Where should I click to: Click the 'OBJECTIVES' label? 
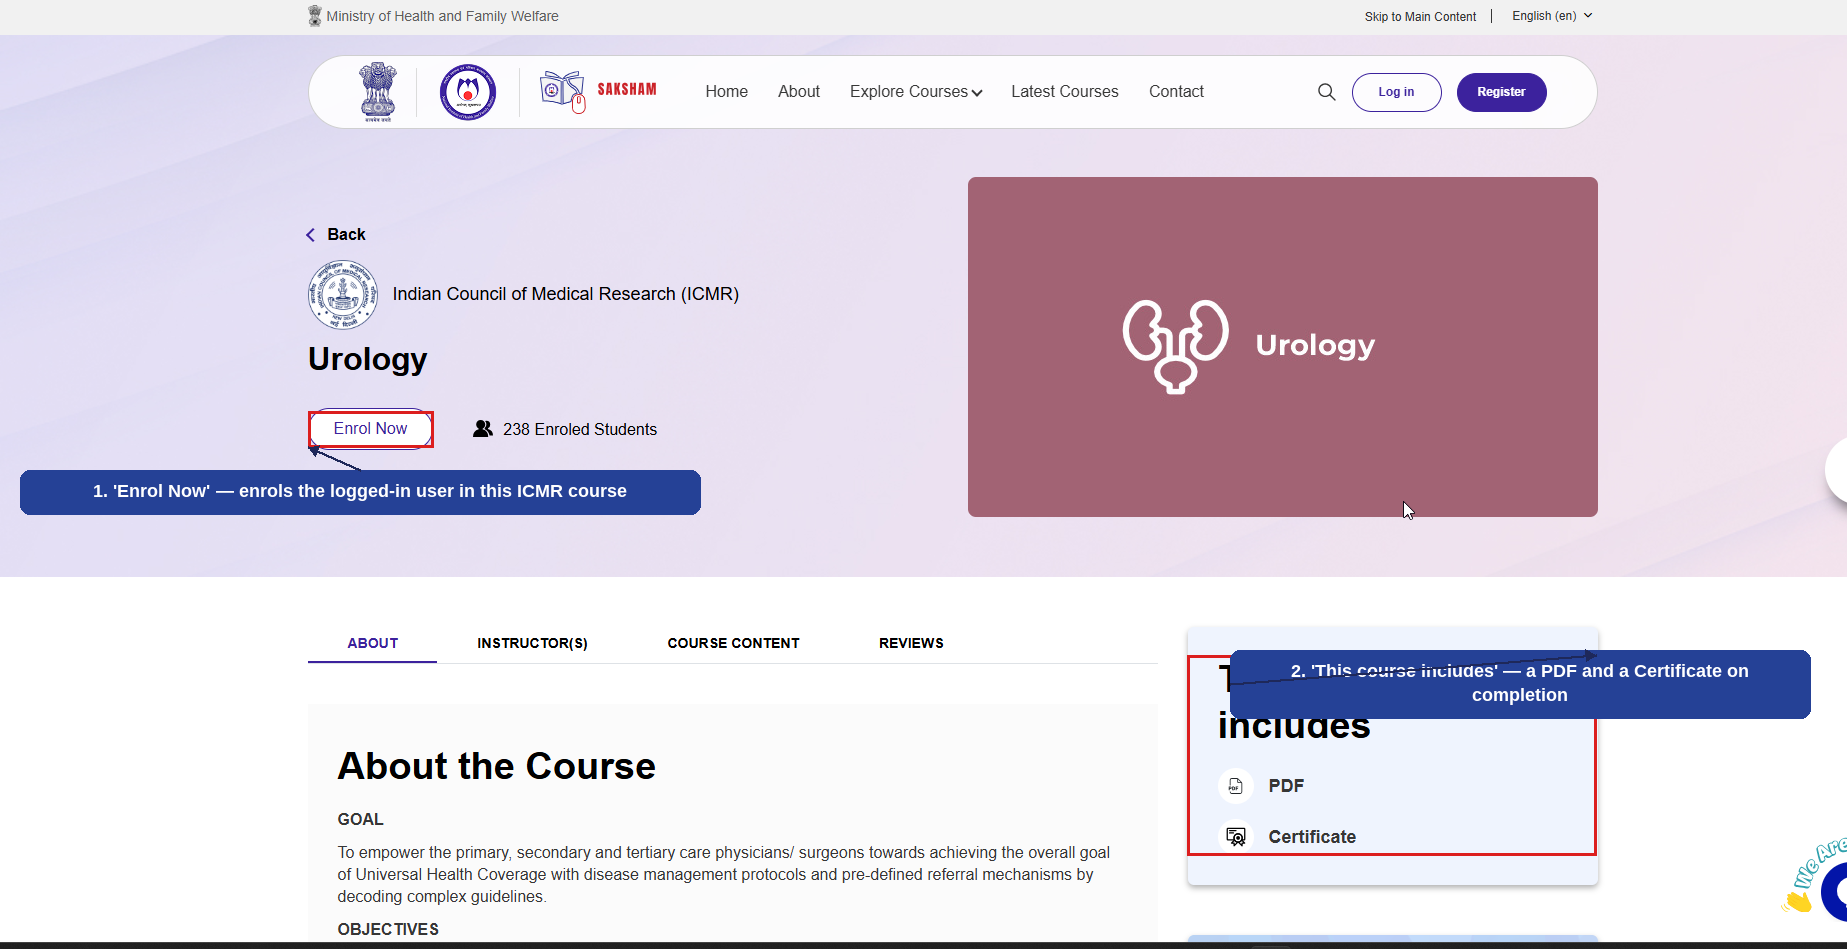388,929
